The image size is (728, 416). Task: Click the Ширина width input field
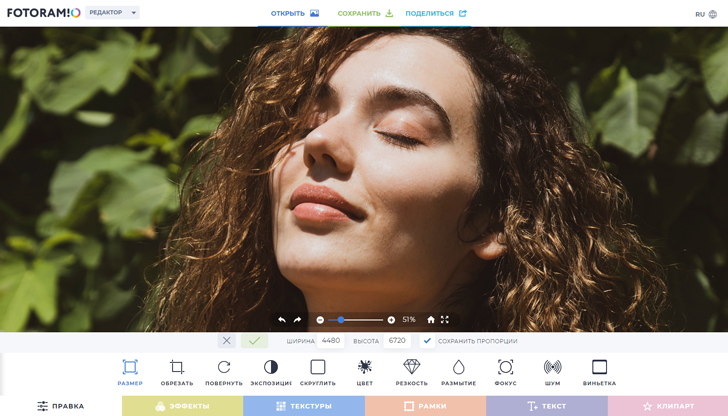click(x=331, y=341)
